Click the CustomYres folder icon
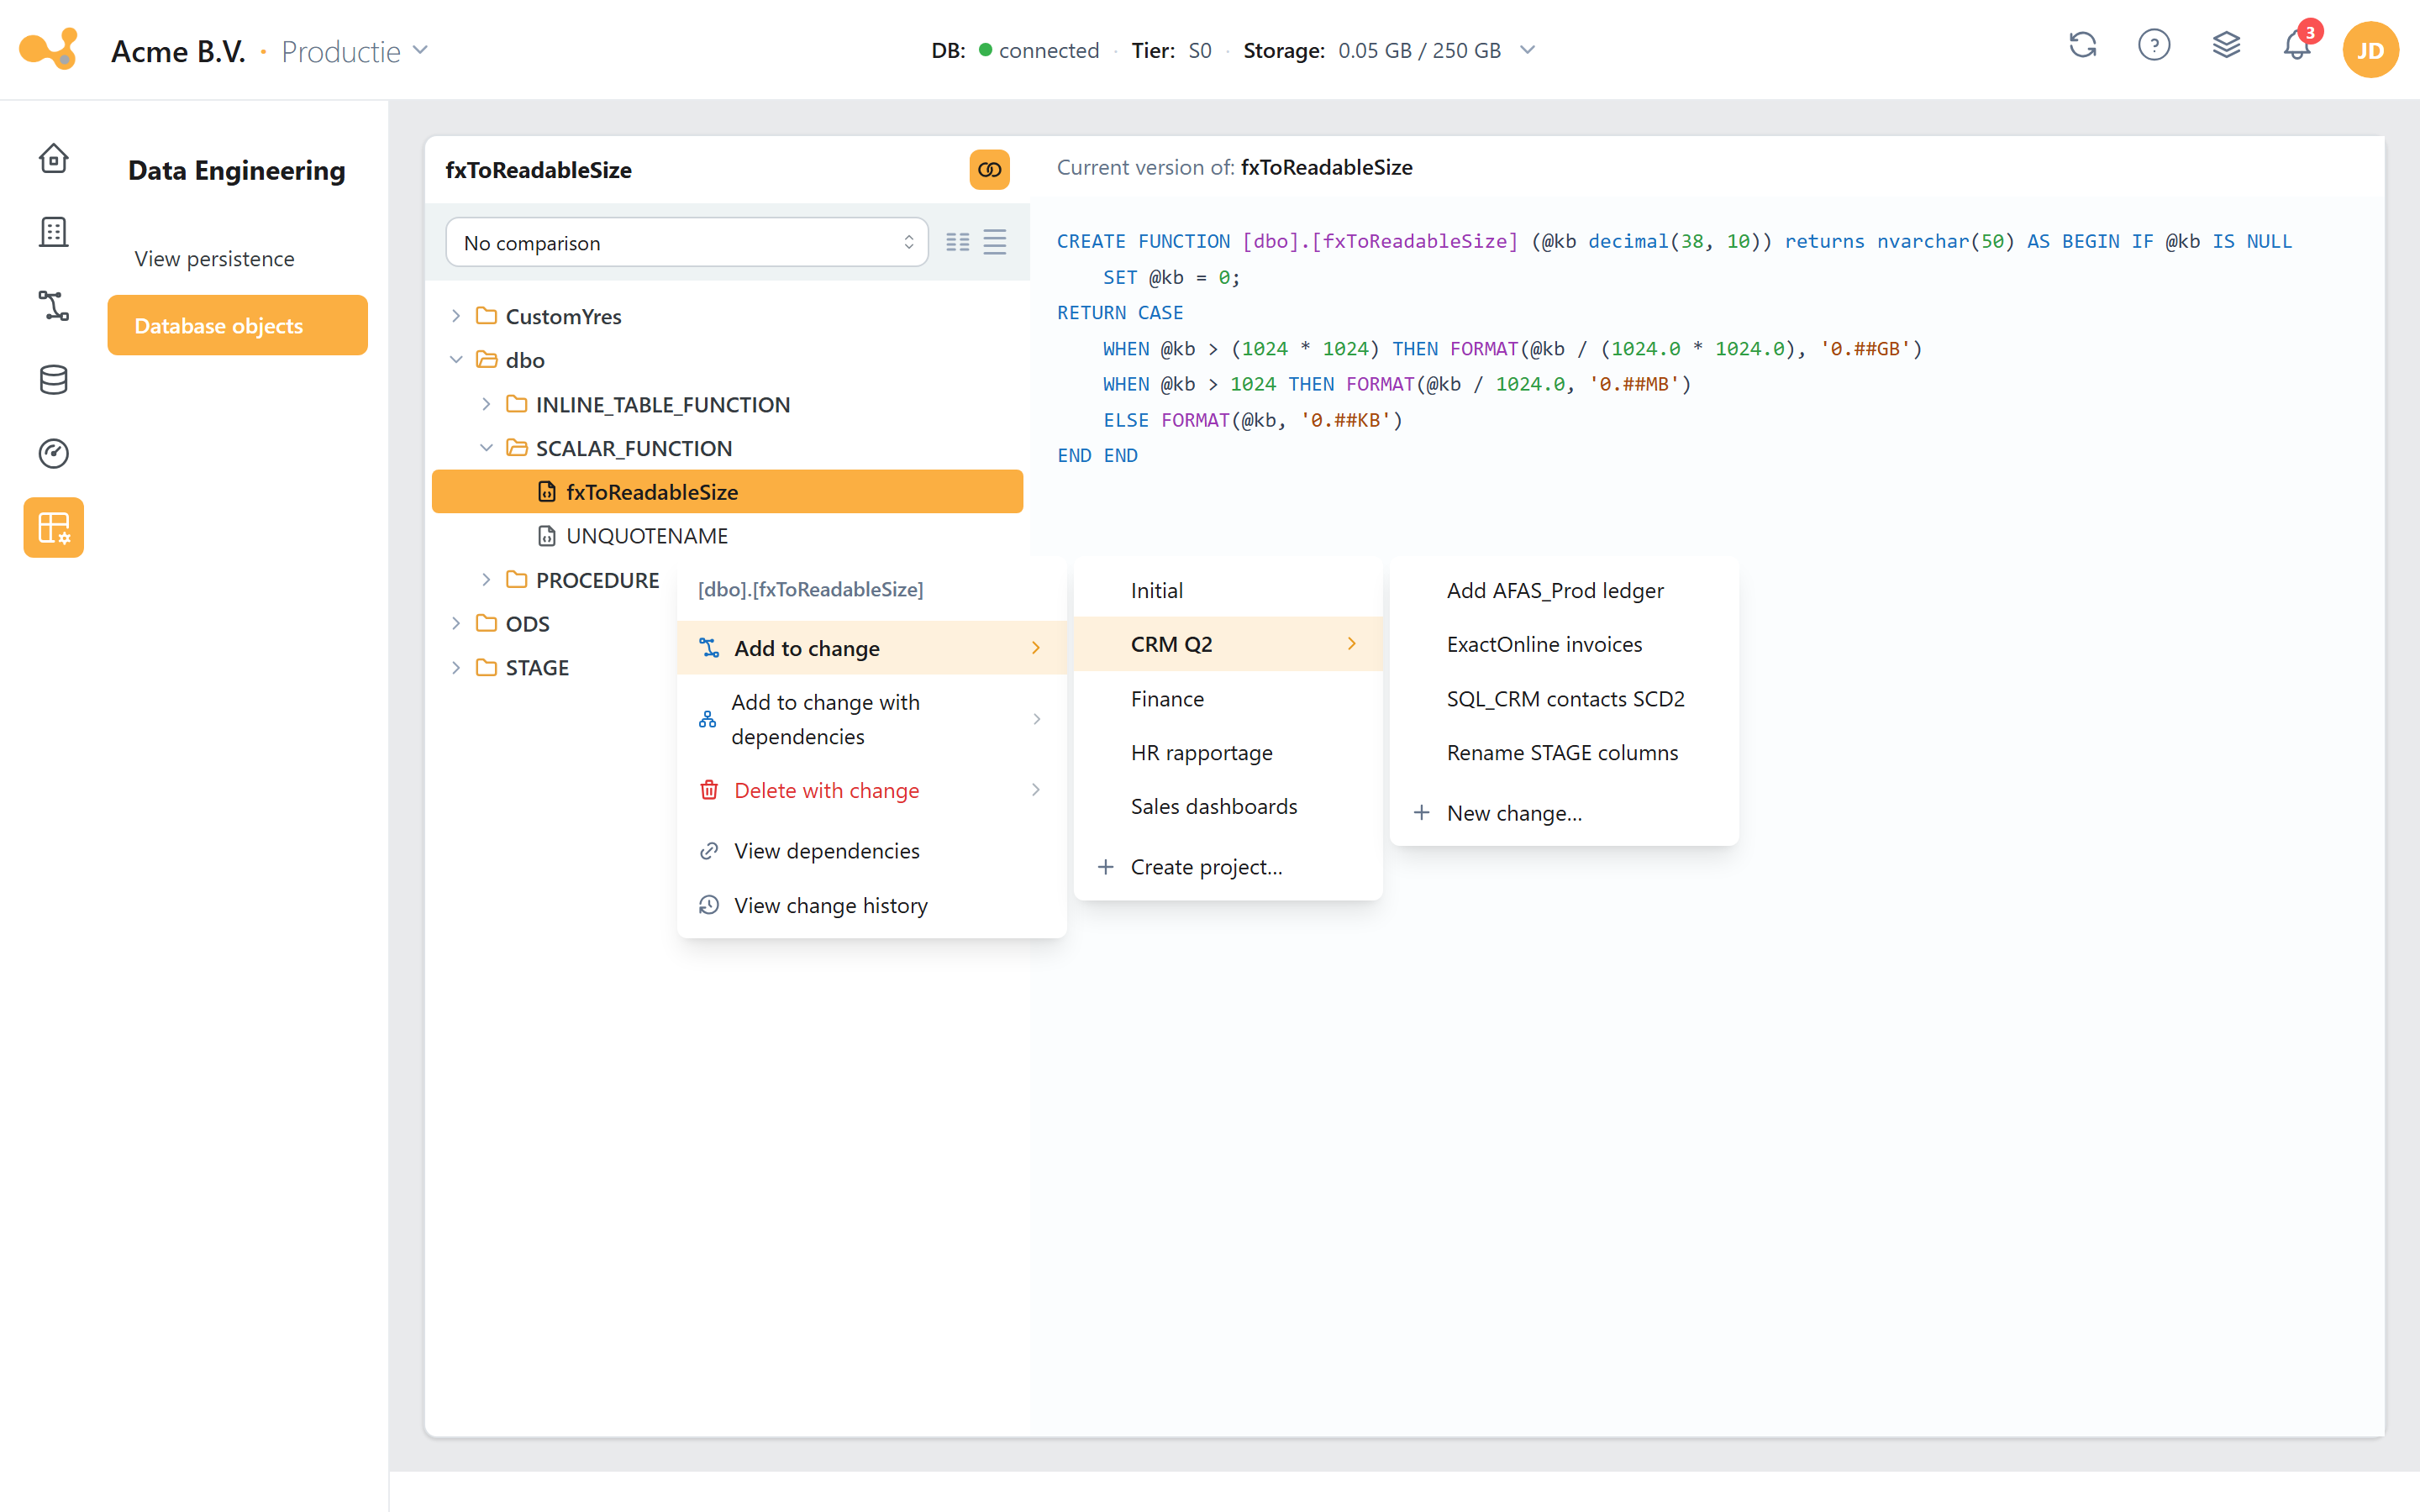This screenshot has height=1512, width=2420. [486, 316]
